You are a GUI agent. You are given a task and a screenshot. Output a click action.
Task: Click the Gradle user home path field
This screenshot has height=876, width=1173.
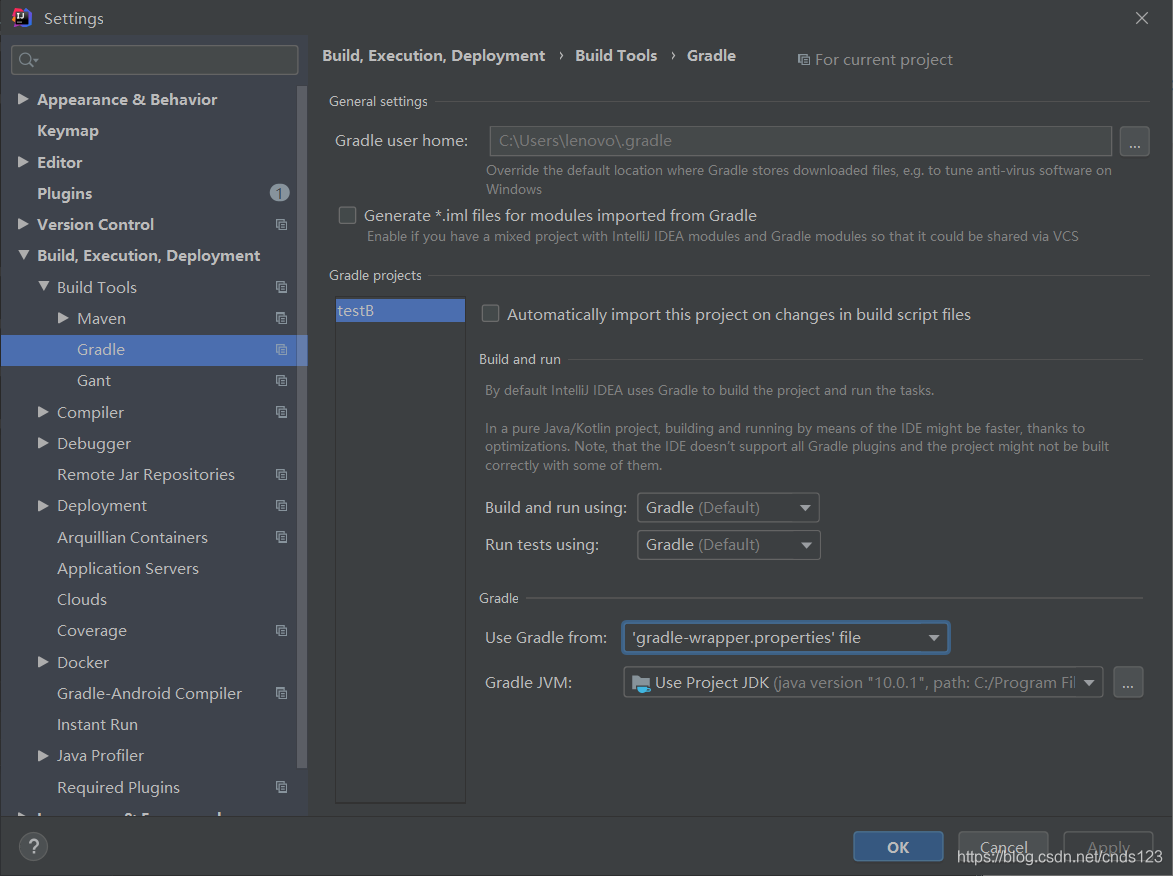pos(800,141)
